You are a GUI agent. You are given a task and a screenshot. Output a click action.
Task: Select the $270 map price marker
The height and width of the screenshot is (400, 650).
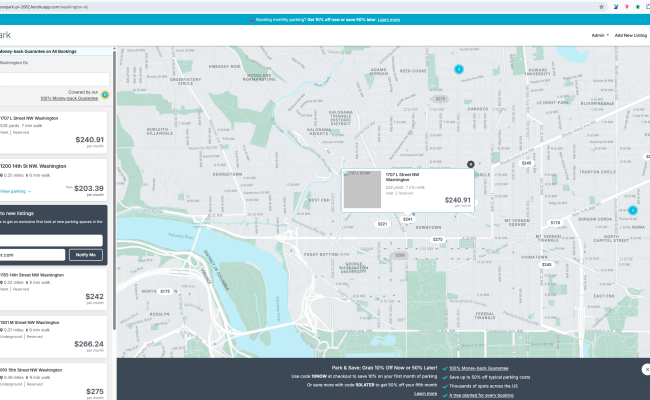tap(438, 239)
